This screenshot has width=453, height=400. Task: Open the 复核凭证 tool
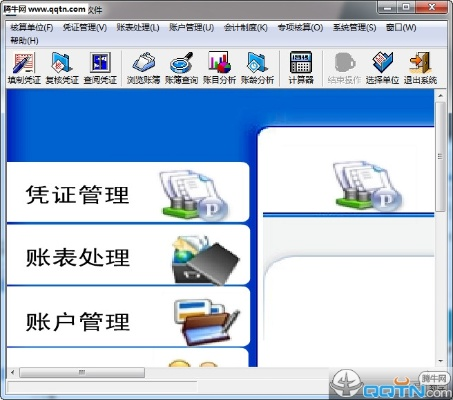coord(62,68)
